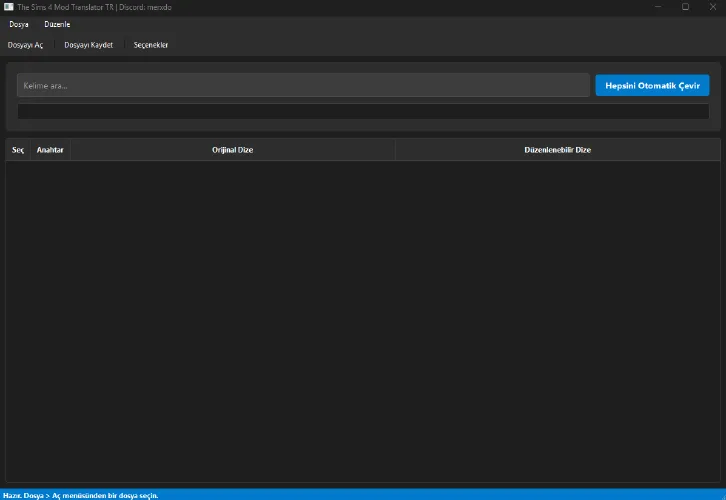726x500 pixels.
Task: Click the app icon in the title bar
Action: pyautogui.click(x=8, y=7)
